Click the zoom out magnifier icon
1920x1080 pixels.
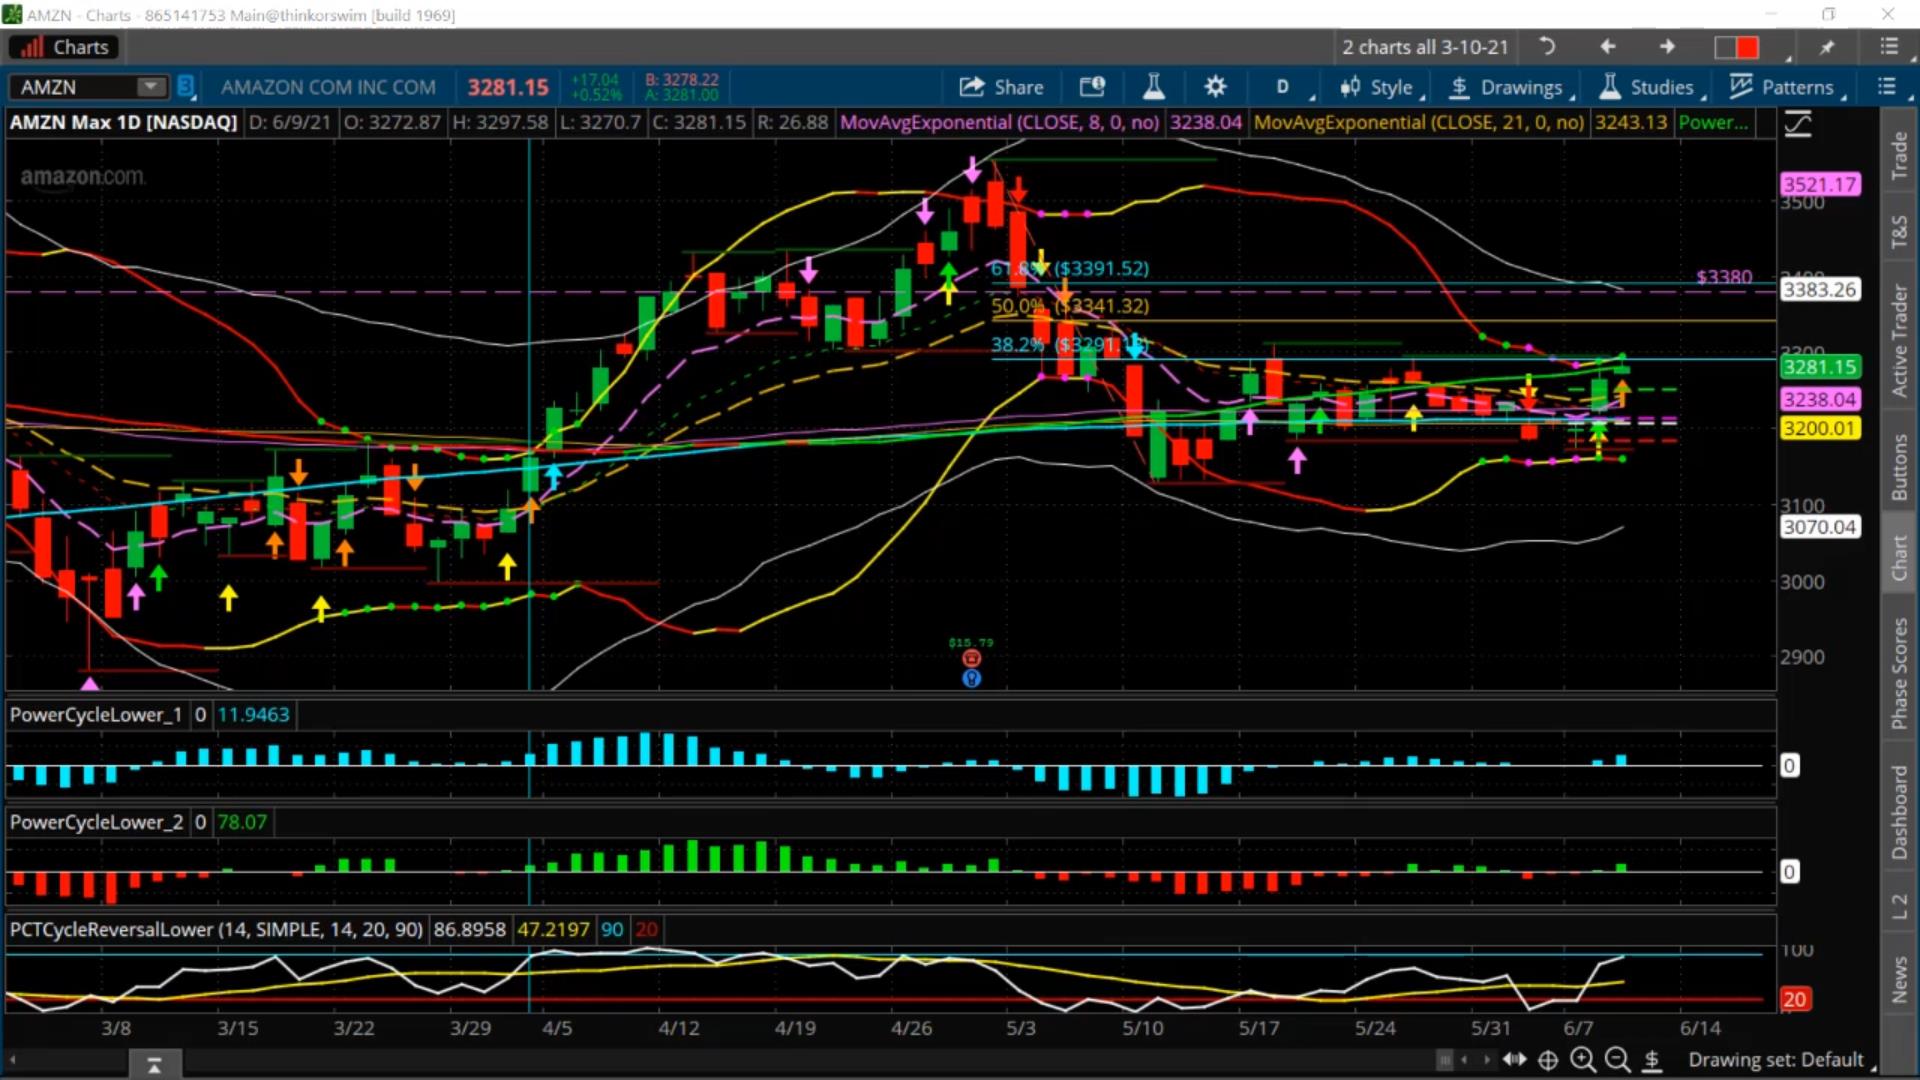(1617, 1059)
